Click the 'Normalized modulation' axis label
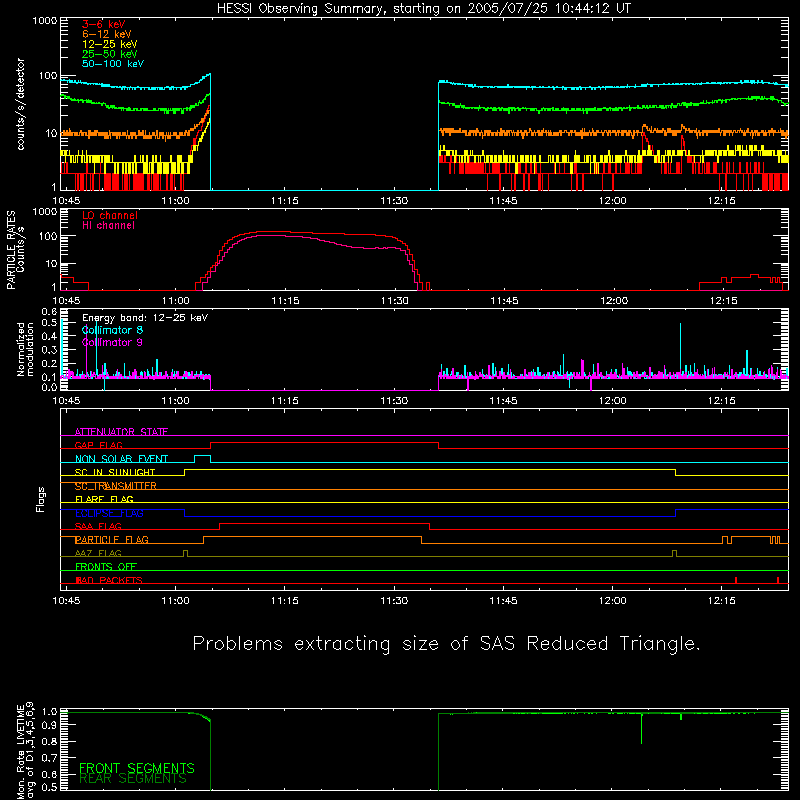Screen dimensions: 800x800 tap(25, 349)
